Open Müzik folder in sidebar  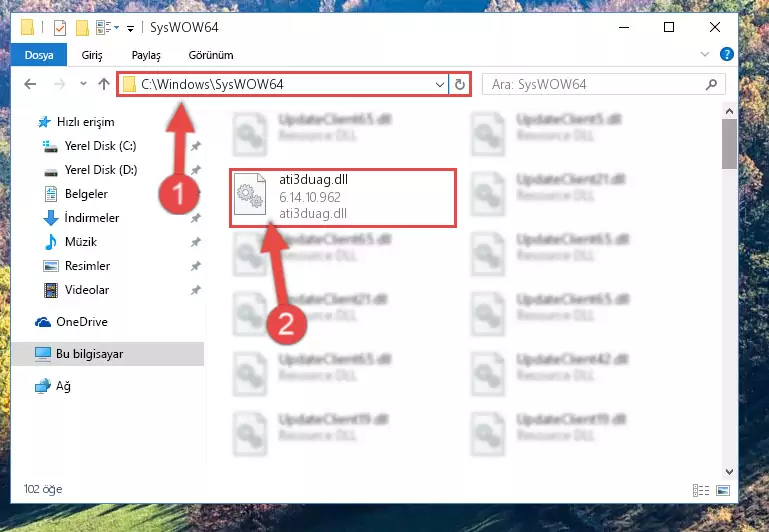click(81, 242)
